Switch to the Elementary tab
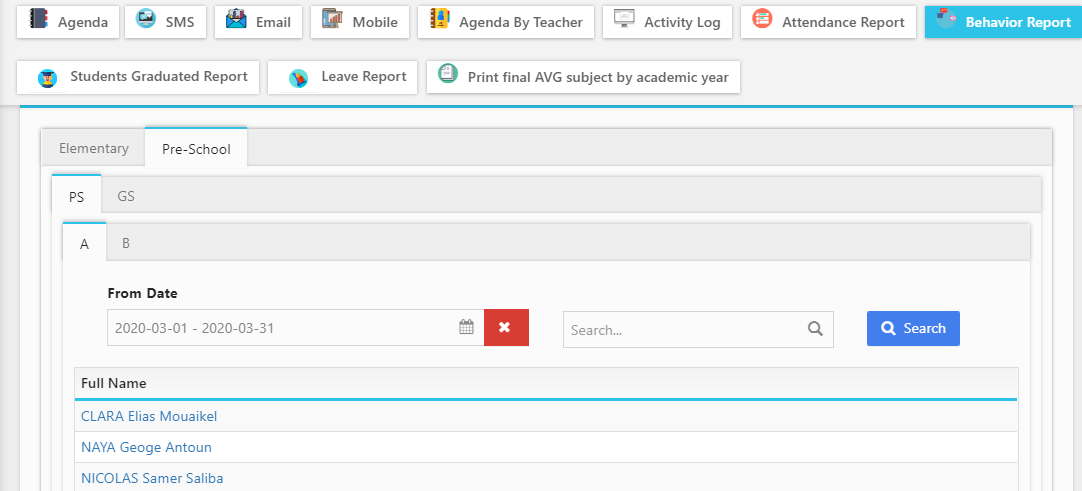The height and width of the screenshot is (491, 1082). 94,148
